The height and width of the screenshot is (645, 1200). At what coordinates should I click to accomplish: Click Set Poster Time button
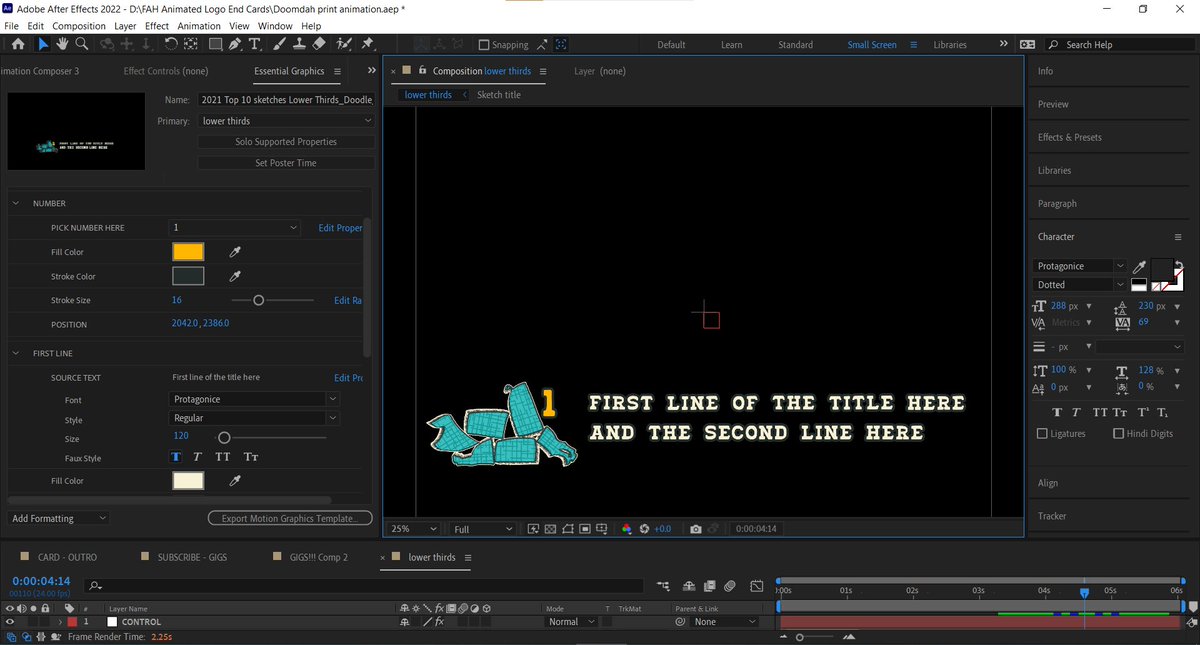[x=286, y=163]
